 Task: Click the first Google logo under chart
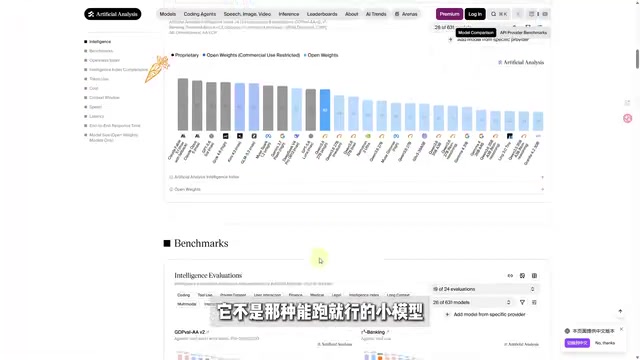(282, 136)
